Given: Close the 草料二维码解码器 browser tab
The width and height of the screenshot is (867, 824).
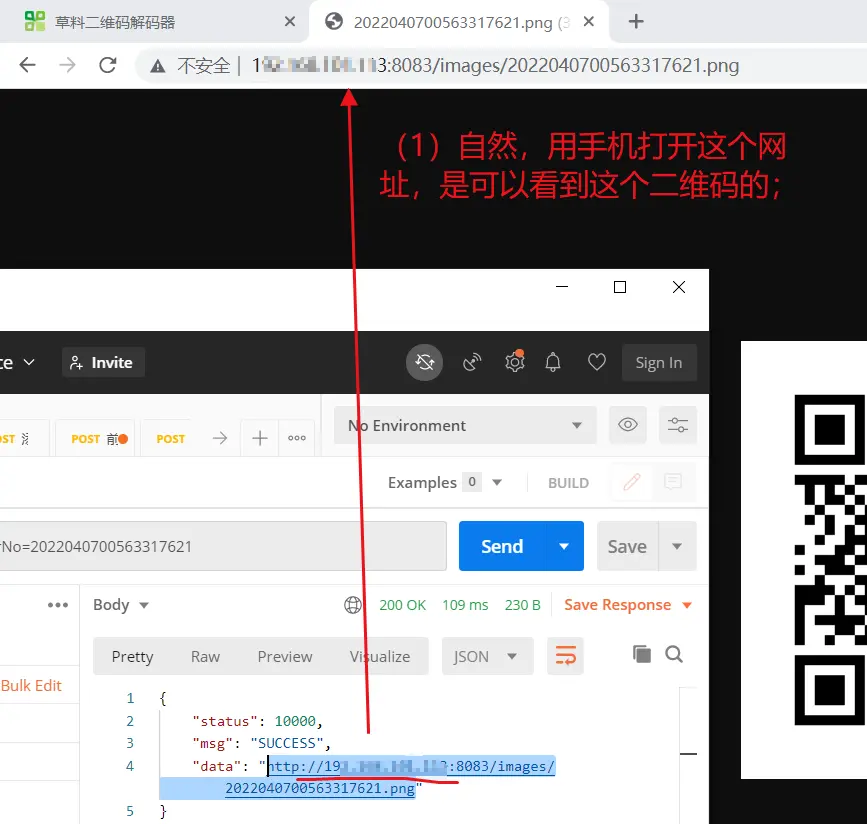Looking at the screenshot, I should tap(290, 22).
